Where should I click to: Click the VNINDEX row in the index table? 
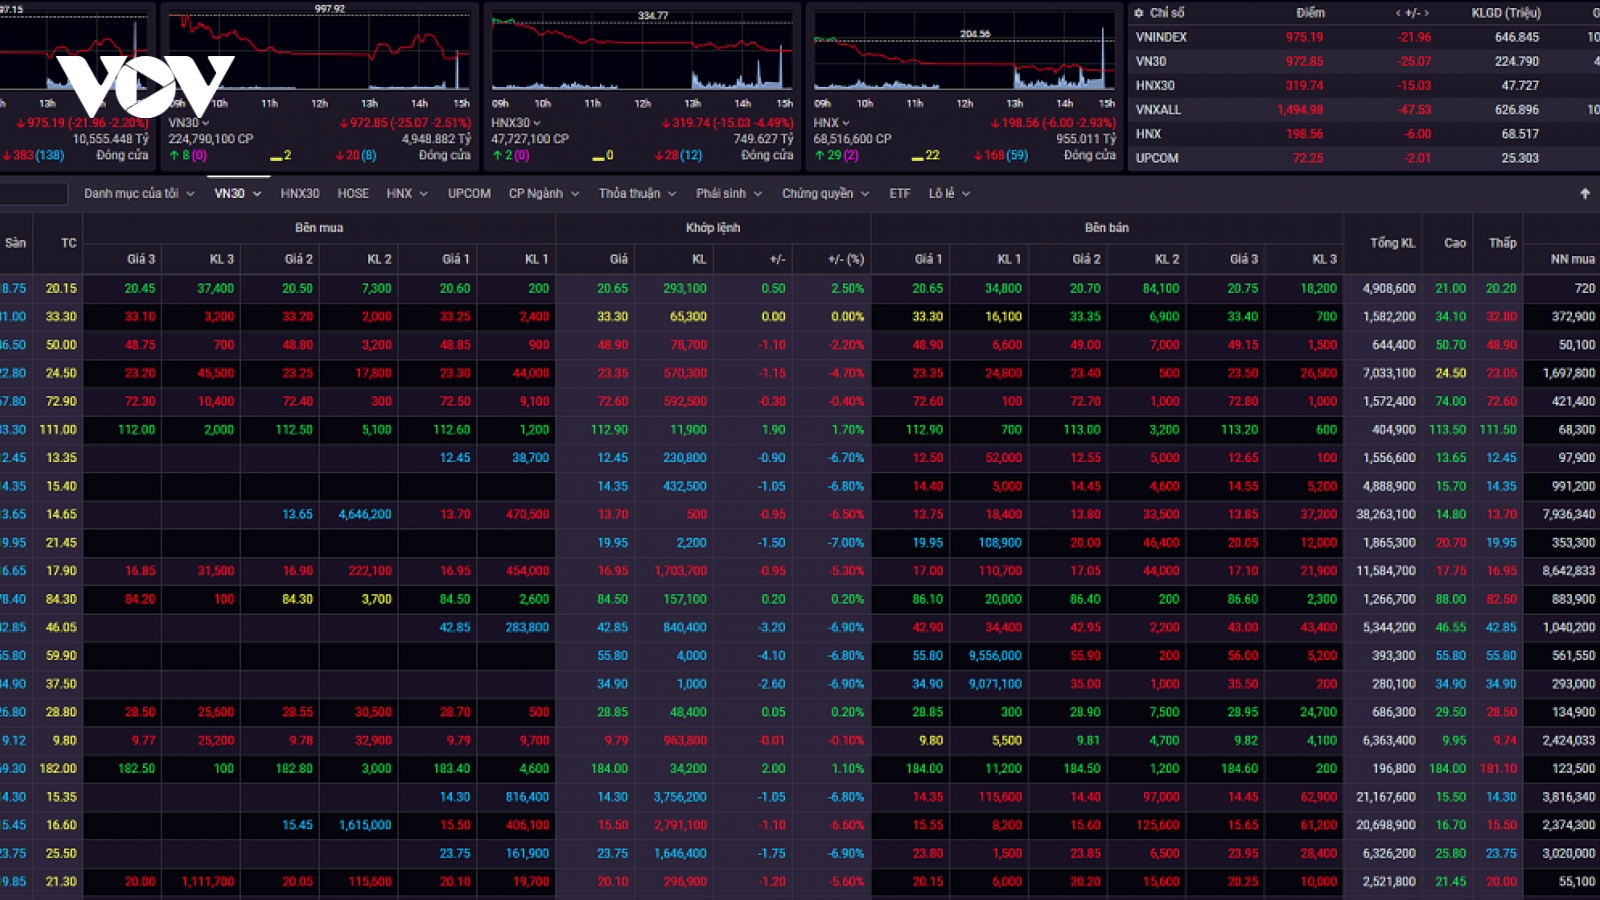[1364, 37]
